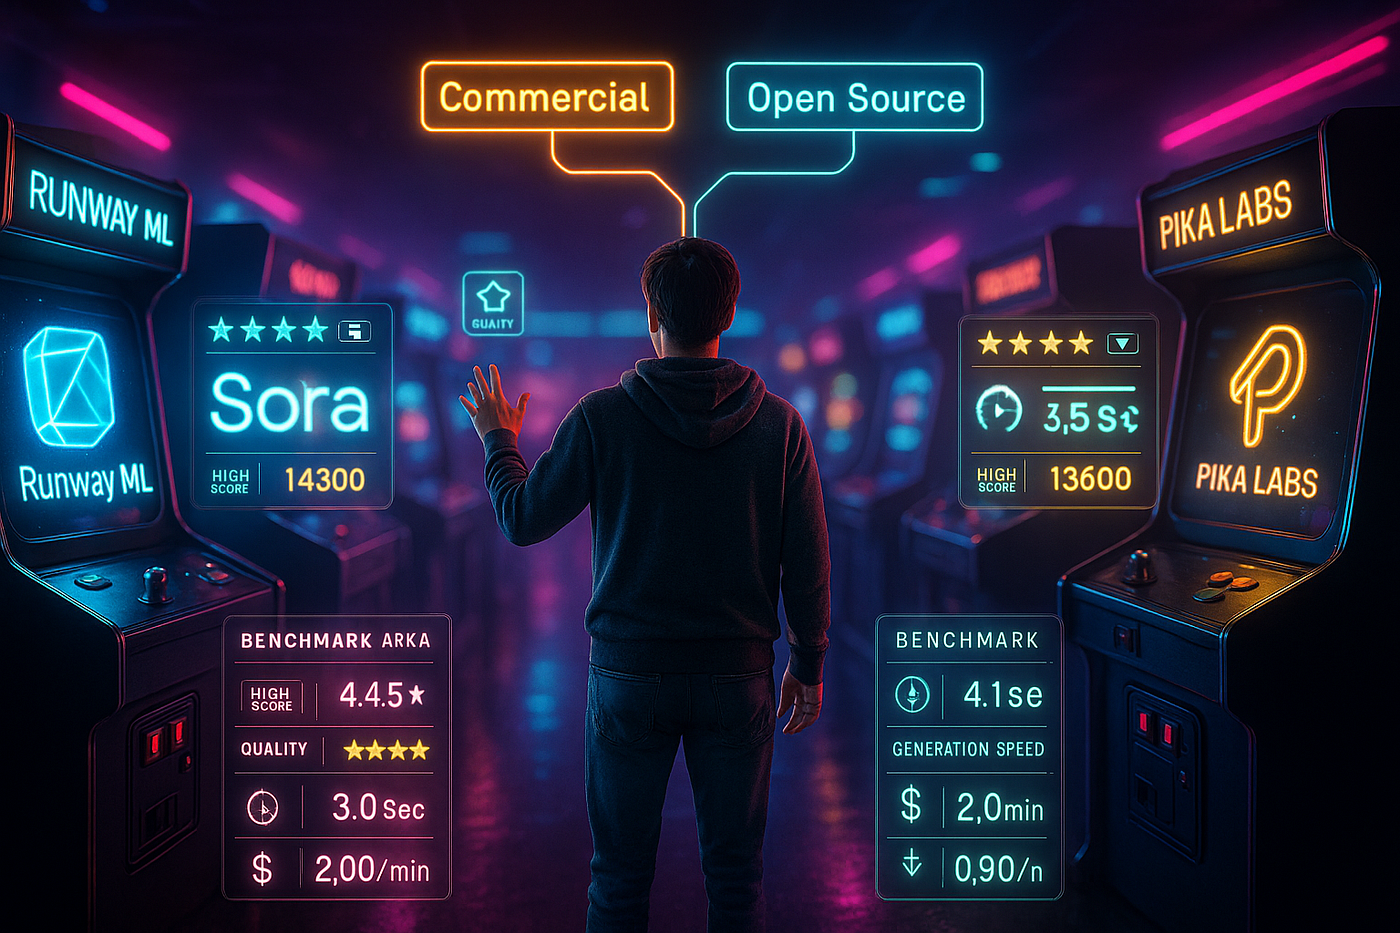Click Runway ML text on left arcade screen
This screenshot has width=1400, height=933.
point(86,482)
